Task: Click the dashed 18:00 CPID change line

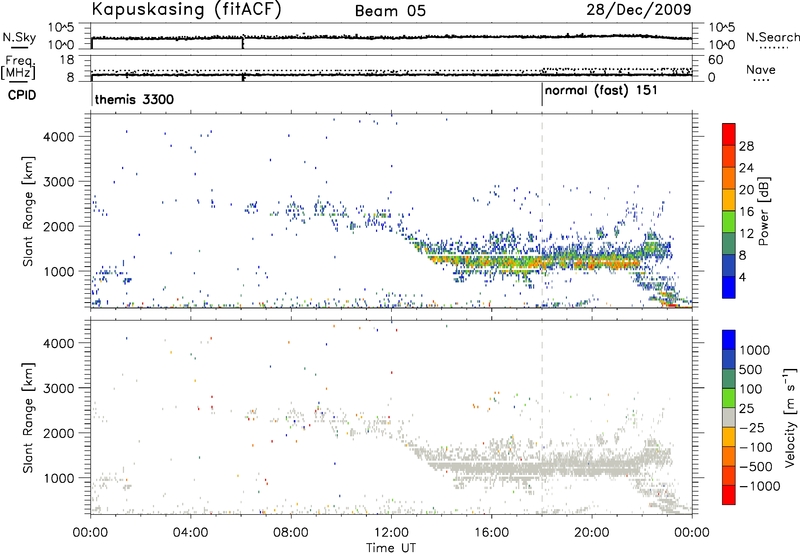Action: tap(542, 210)
